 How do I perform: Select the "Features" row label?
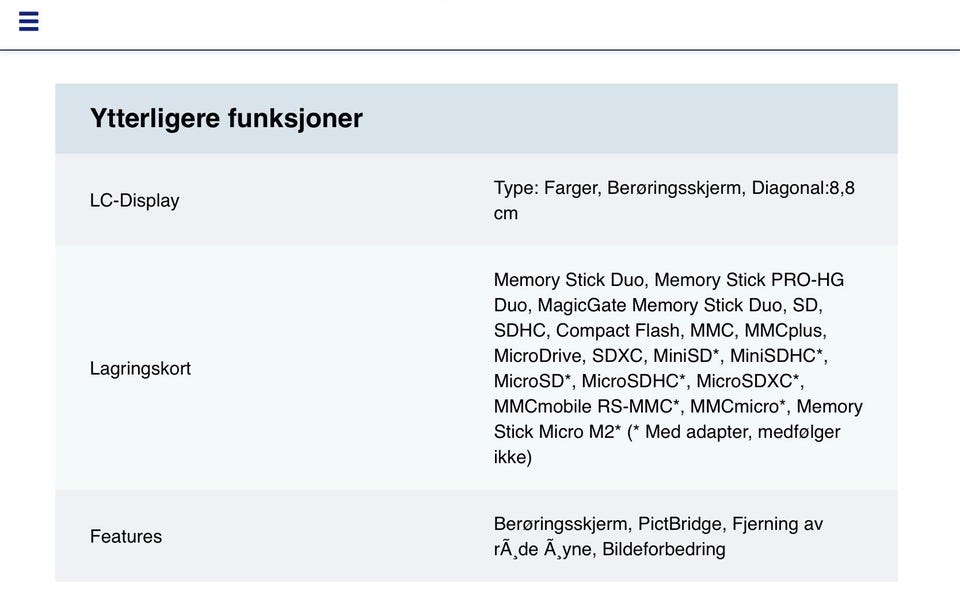click(x=126, y=536)
